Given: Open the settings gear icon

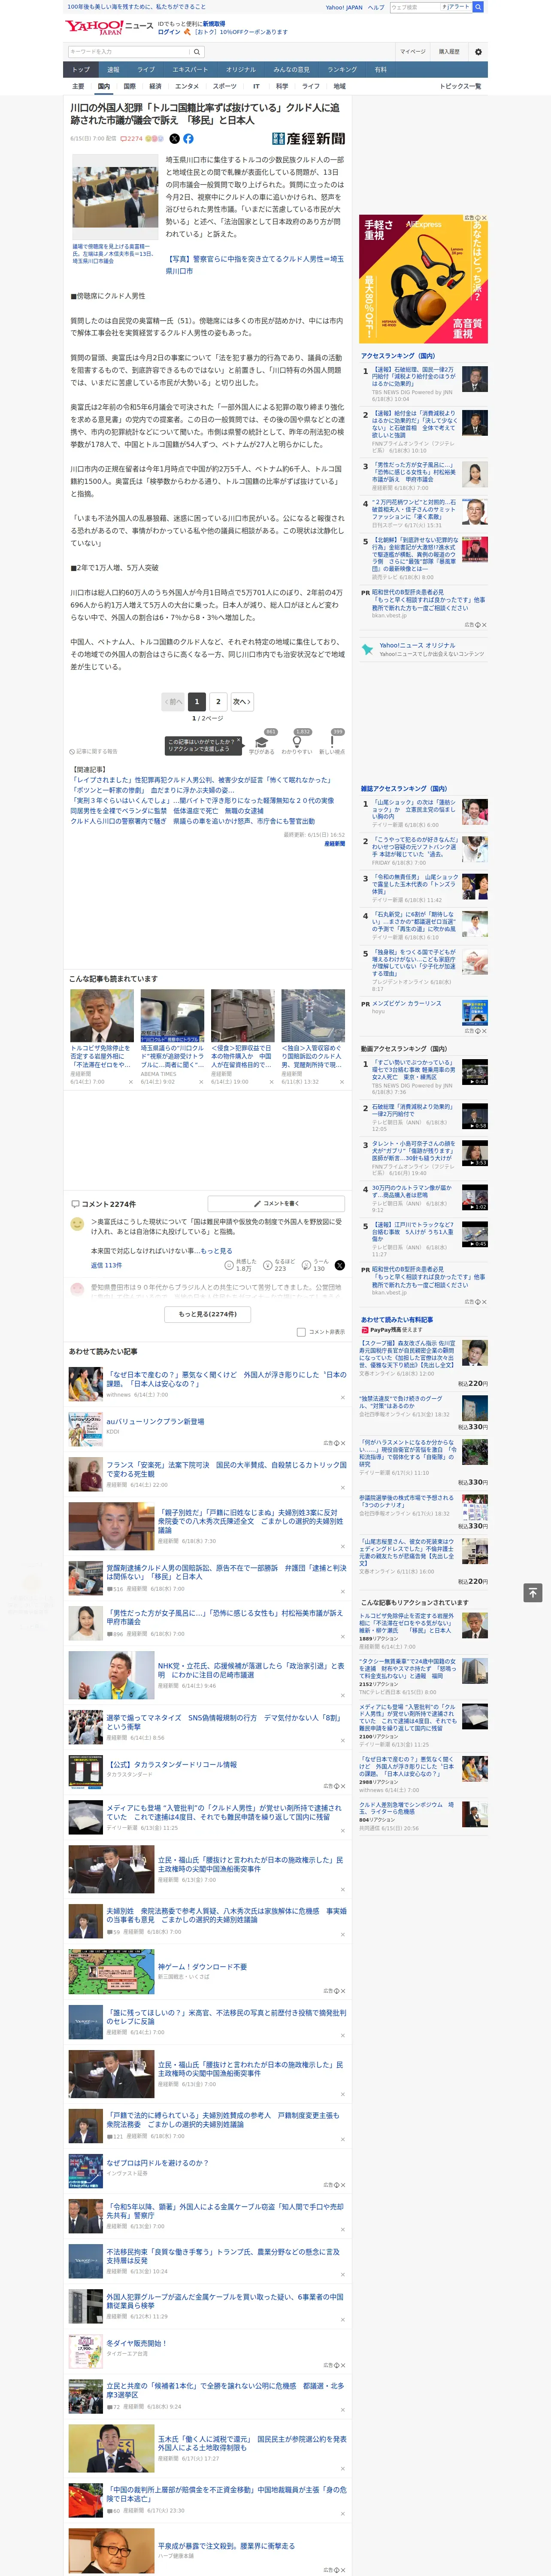Looking at the screenshot, I should click(478, 52).
